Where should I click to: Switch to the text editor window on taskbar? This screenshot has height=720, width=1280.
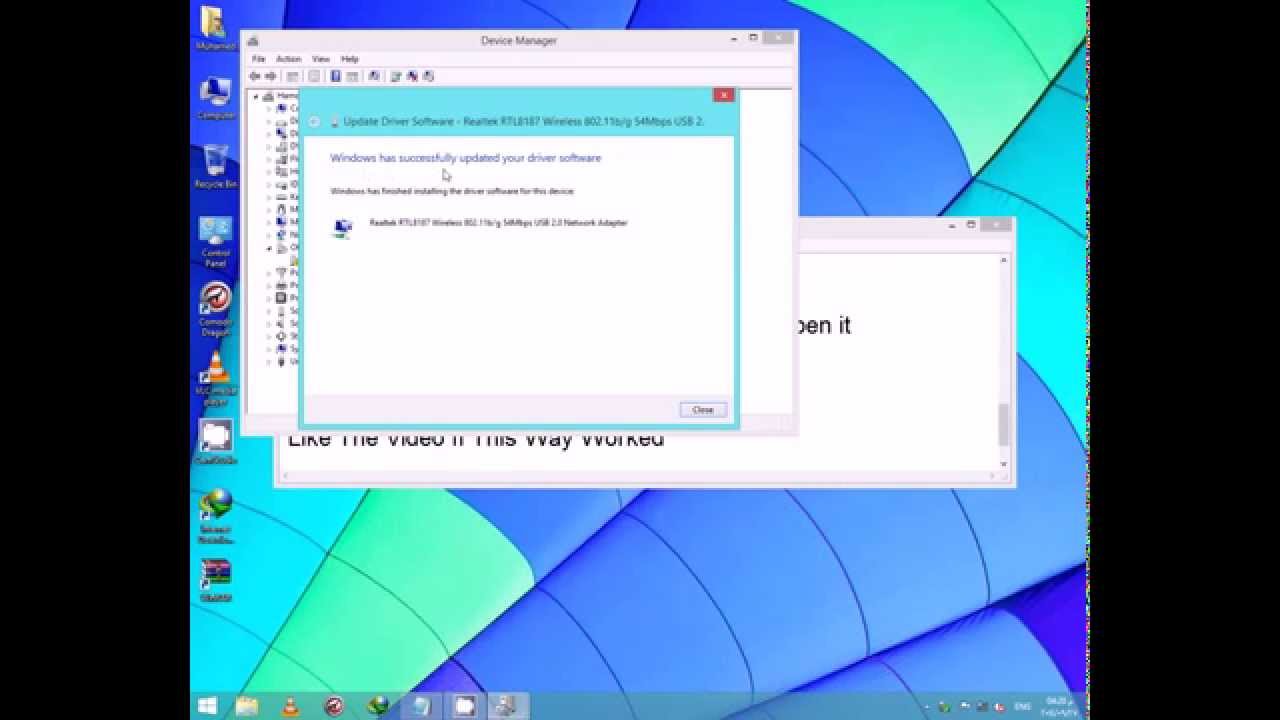pos(421,706)
